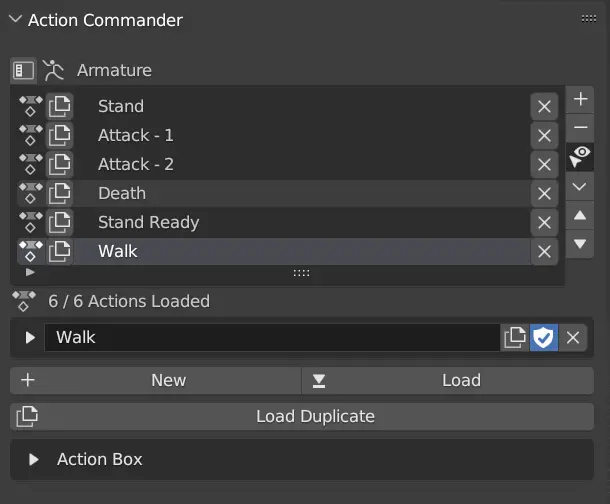Image resolution: width=610 pixels, height=504 pixels.
Task: Select the Walk action in list
Action: click(118, 251)
